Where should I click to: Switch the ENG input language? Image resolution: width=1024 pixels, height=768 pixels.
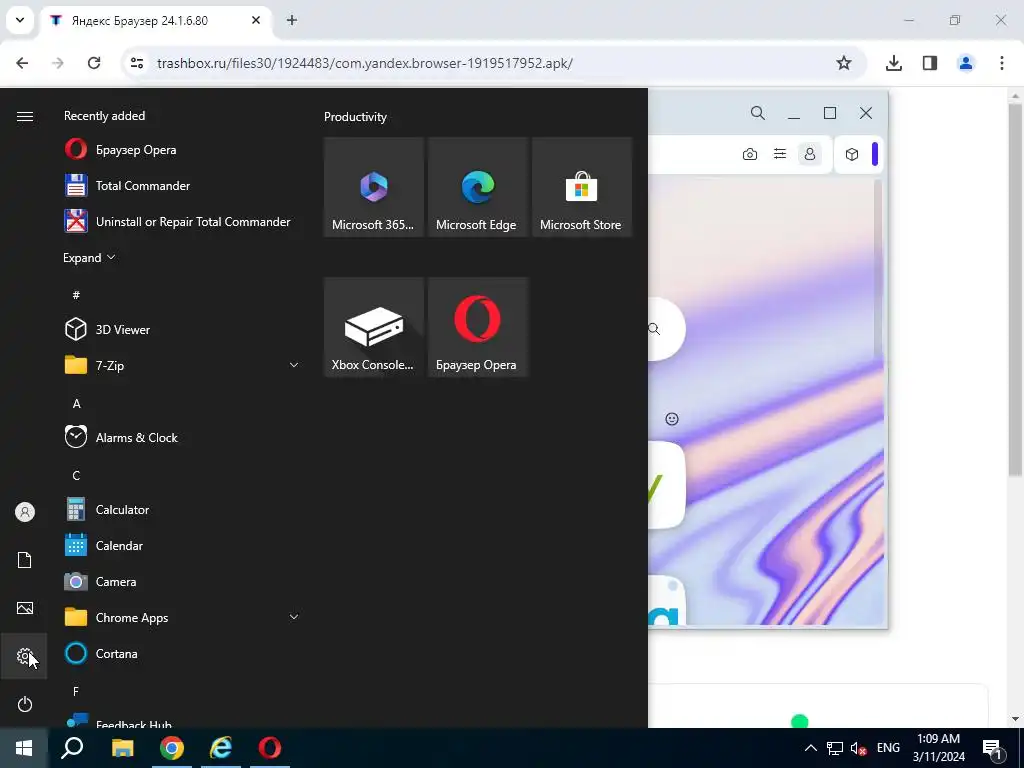tap(888, 748)
